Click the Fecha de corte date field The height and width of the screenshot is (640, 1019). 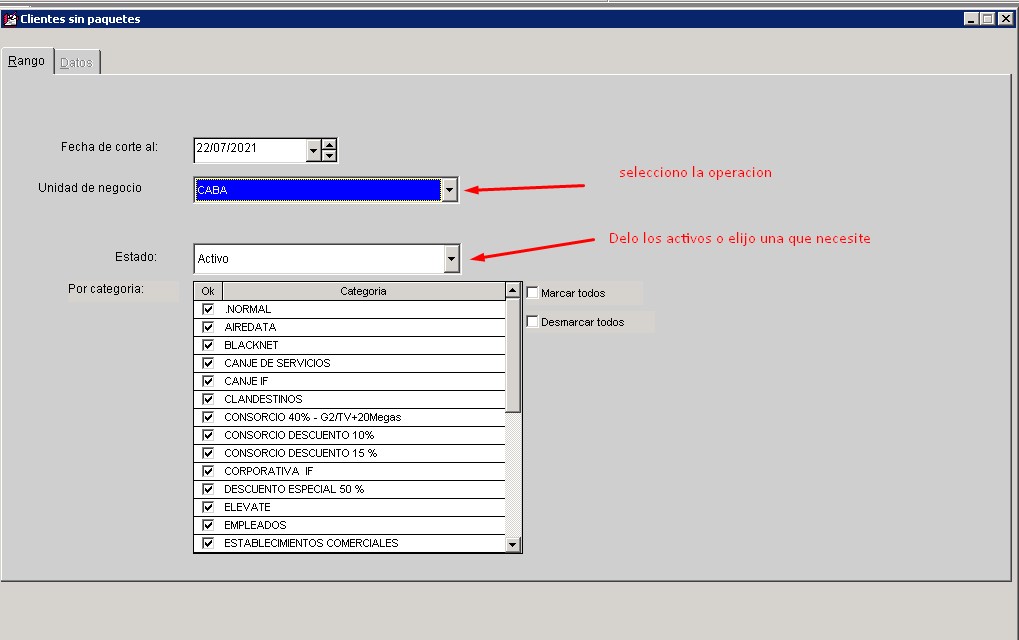point(249,149)
